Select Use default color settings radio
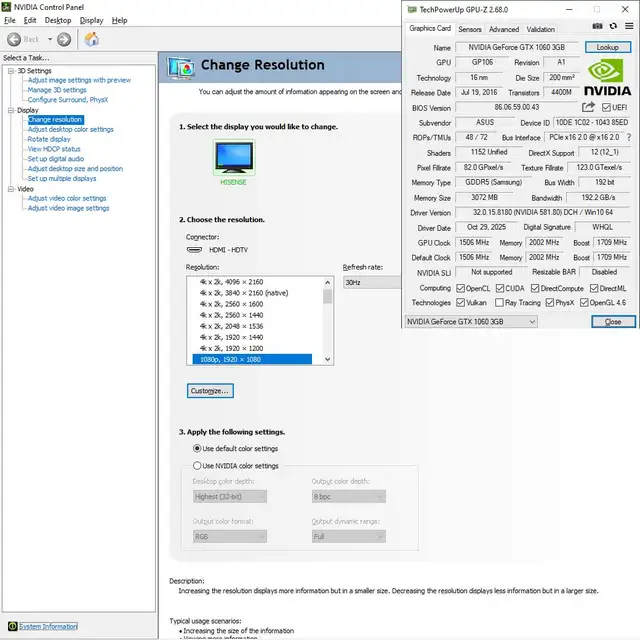Image resolution: width=640 pixels, height=640 pixels. (197, 448)
